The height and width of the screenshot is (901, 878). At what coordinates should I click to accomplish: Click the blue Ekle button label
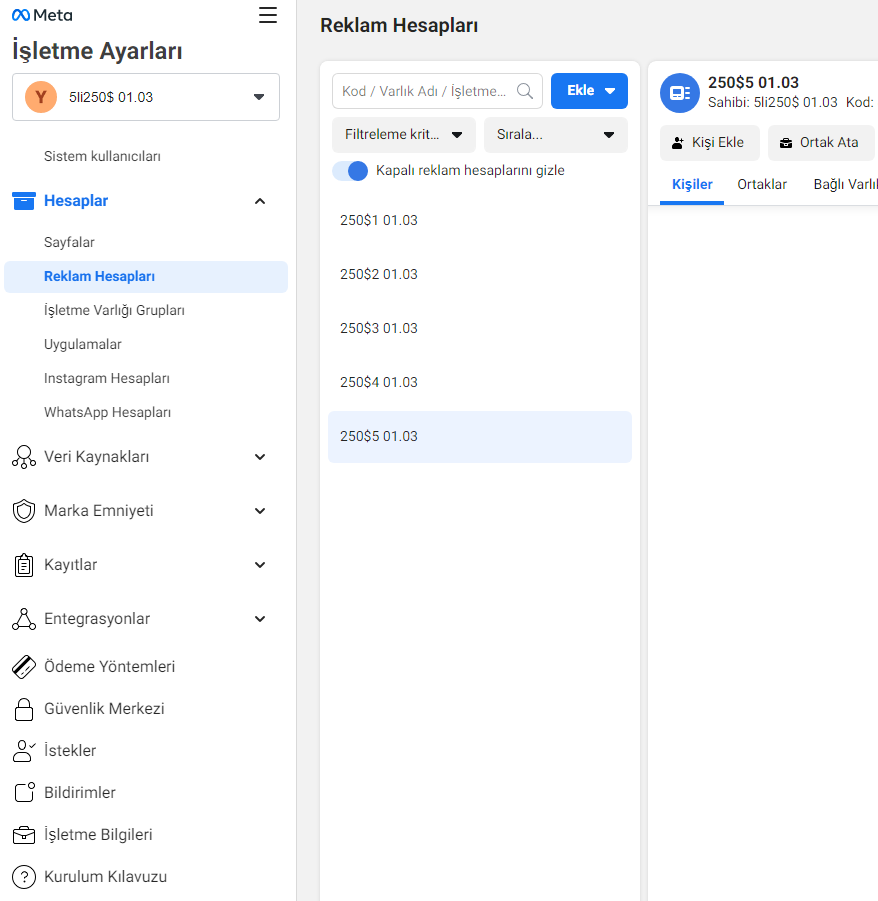pyautogui.click(x=580, y=91)
